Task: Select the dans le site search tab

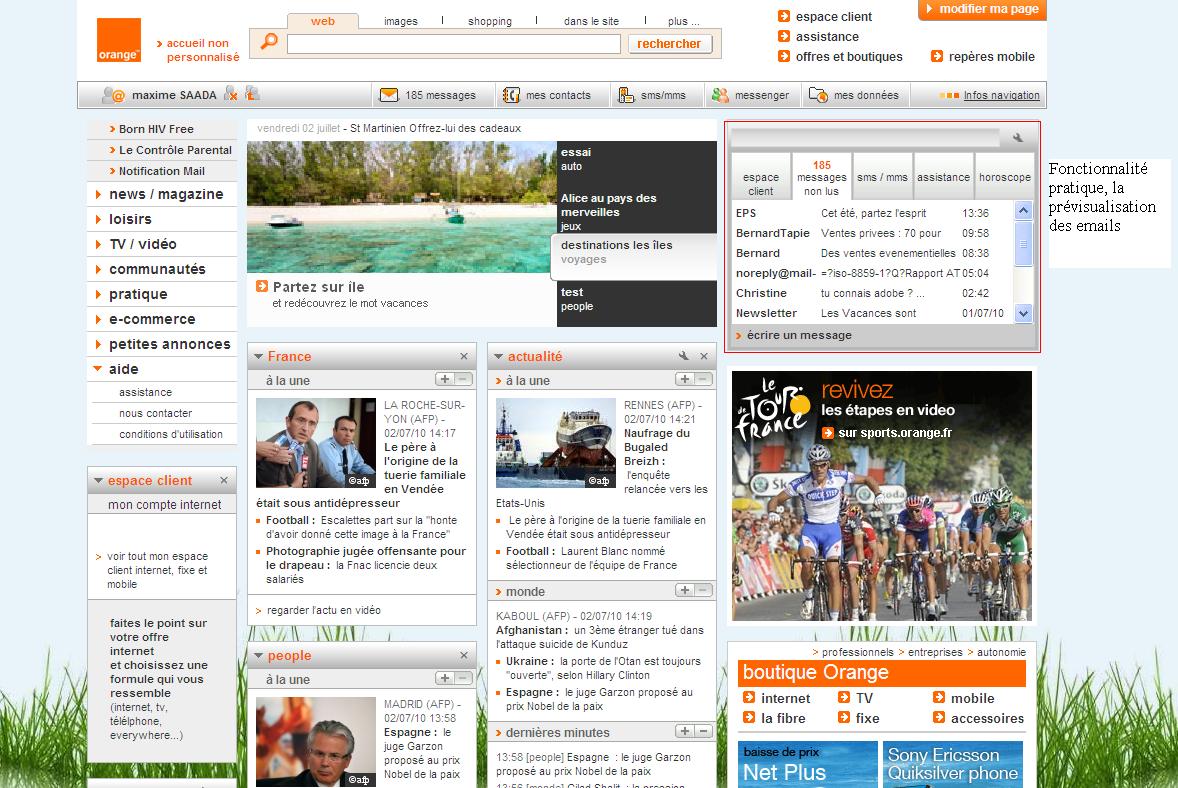Action: tap(591, 21)
